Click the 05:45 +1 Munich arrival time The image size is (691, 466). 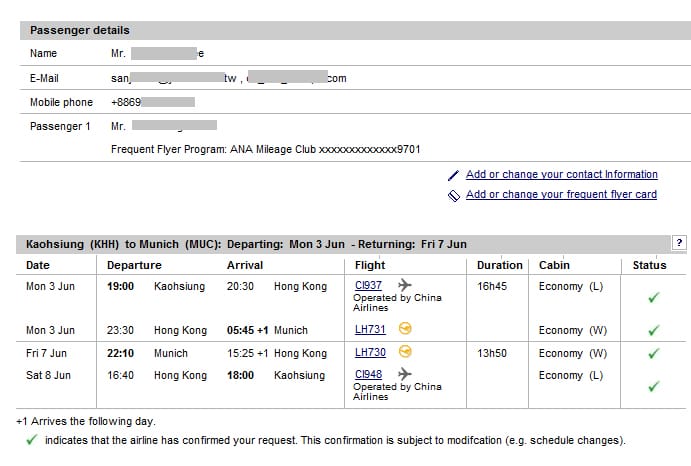pyautogui.click(x=247, y=331)
